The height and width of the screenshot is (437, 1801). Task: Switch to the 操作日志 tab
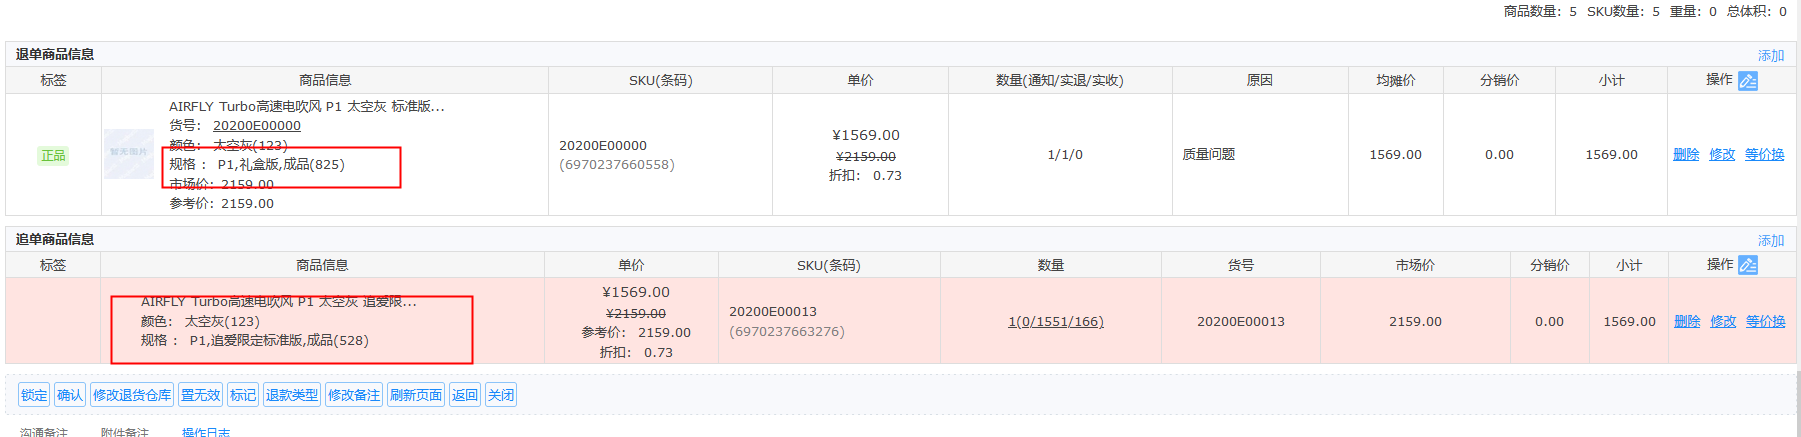[x=206, y=432]
